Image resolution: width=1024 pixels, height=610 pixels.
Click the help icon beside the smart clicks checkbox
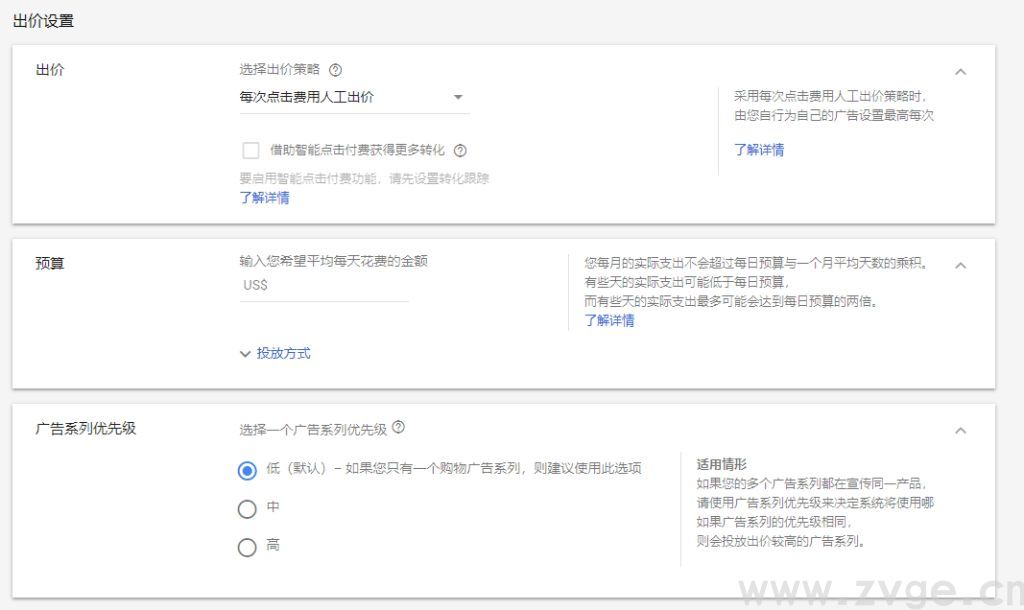click(459, 150)
